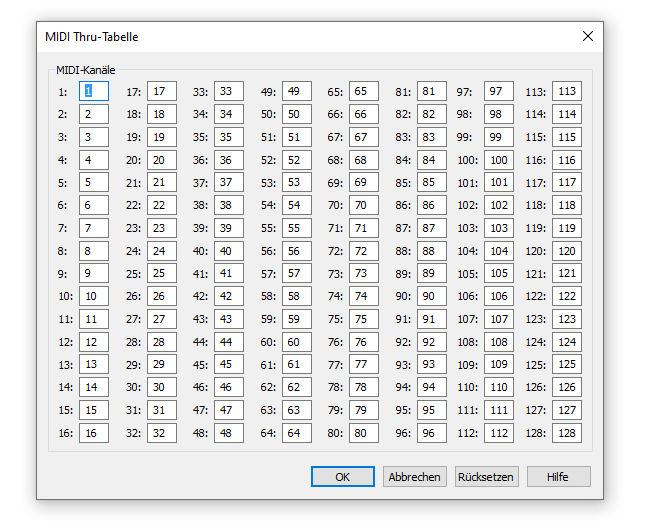Screen dimensions: 652x530
Task: Edit the field for channel 17
Action: pyautogui.click(x=162, y=91)
